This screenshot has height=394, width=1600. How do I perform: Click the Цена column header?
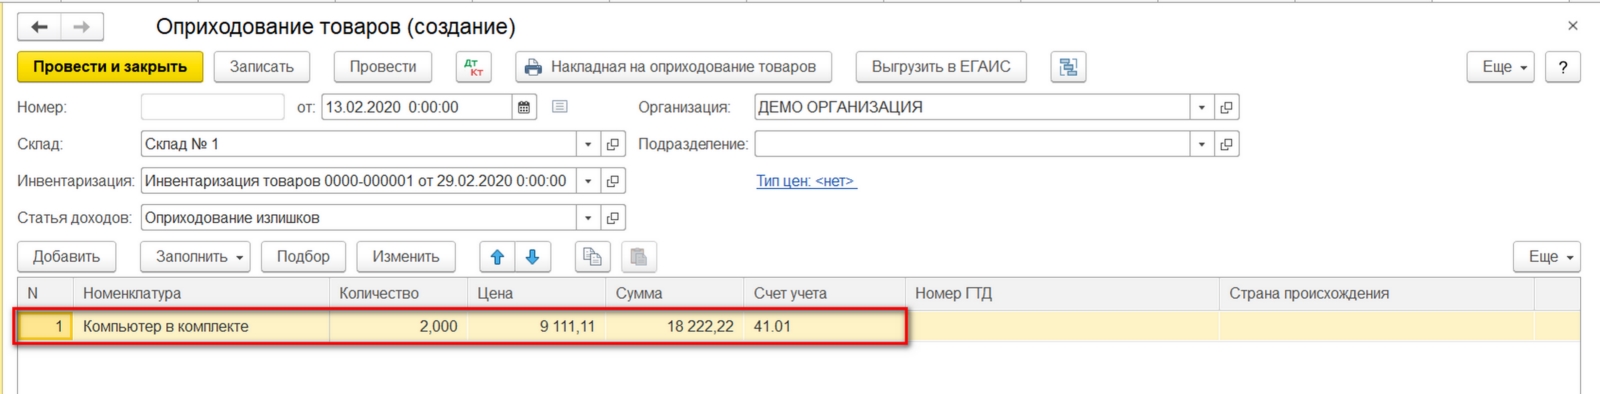pos(536,293)
